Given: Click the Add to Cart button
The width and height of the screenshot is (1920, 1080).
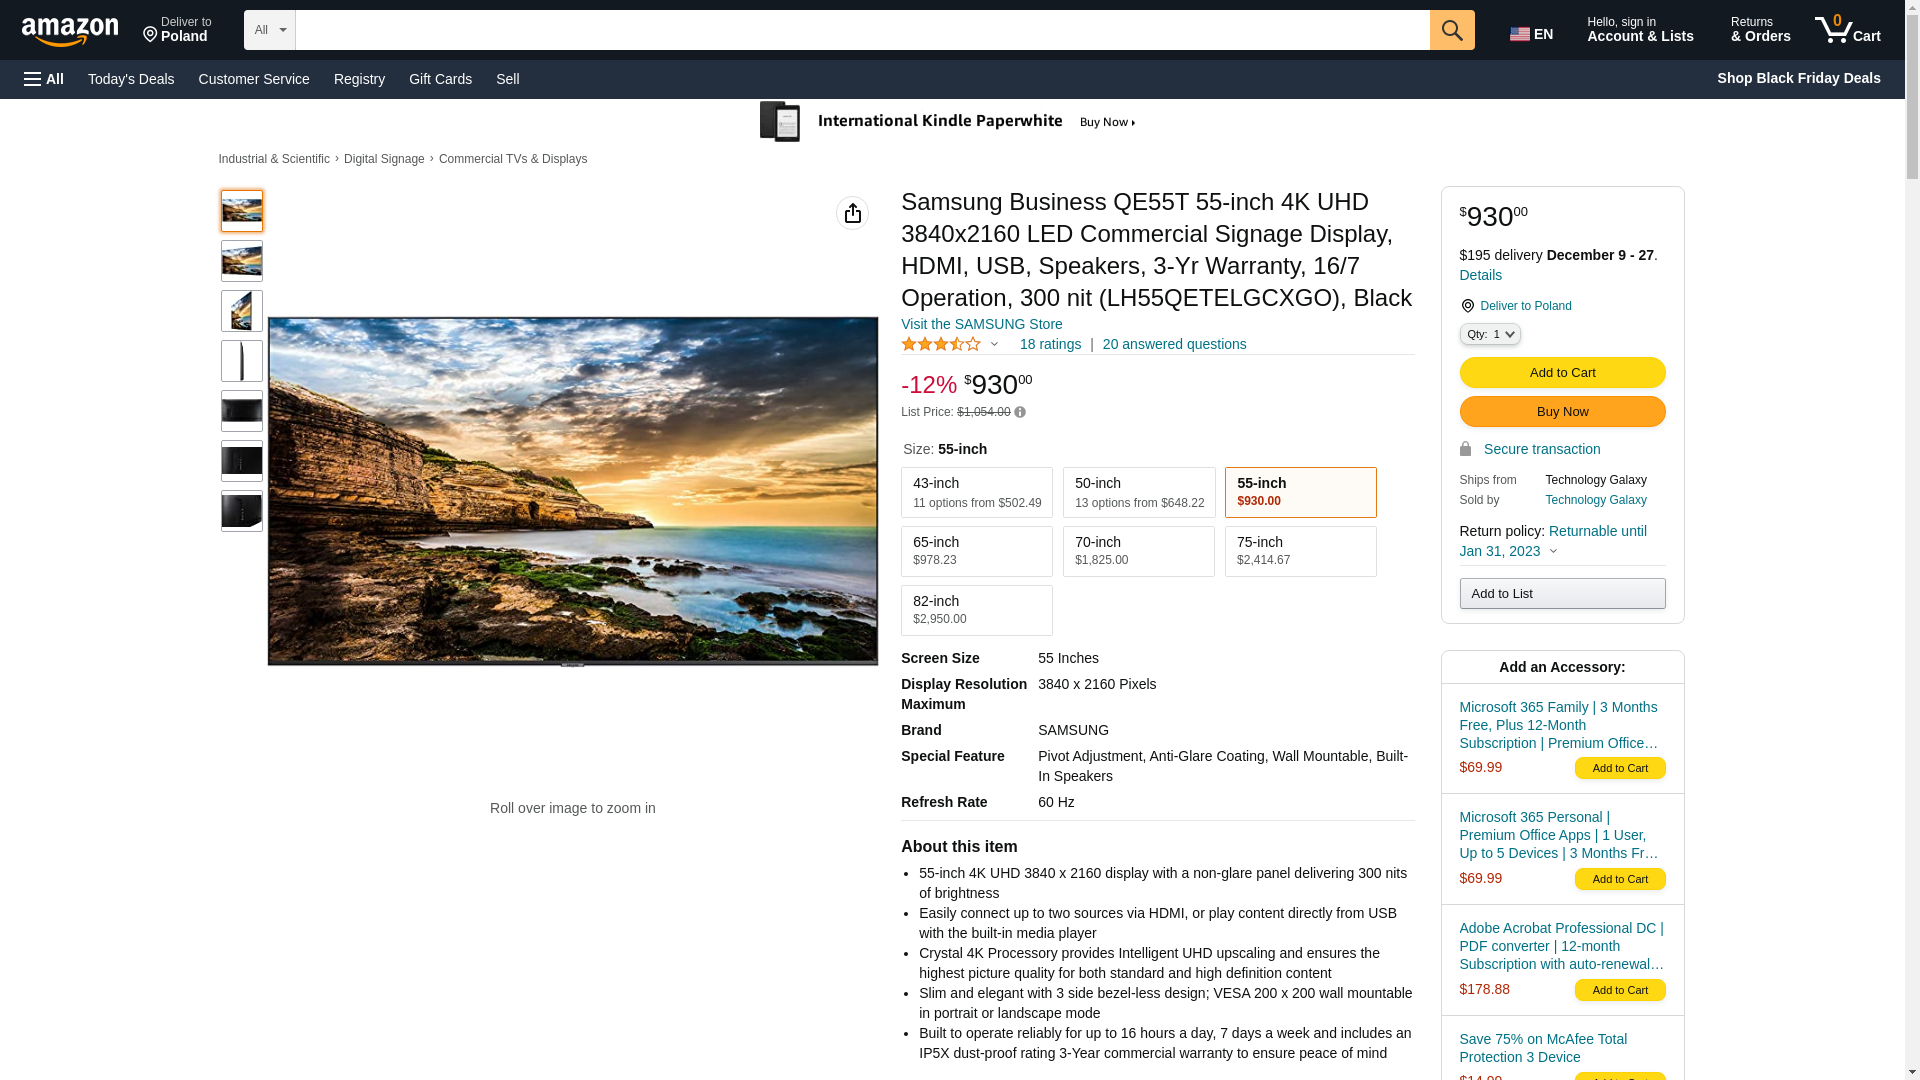Looking at the screenshot, I should [x=1562, y=372].
